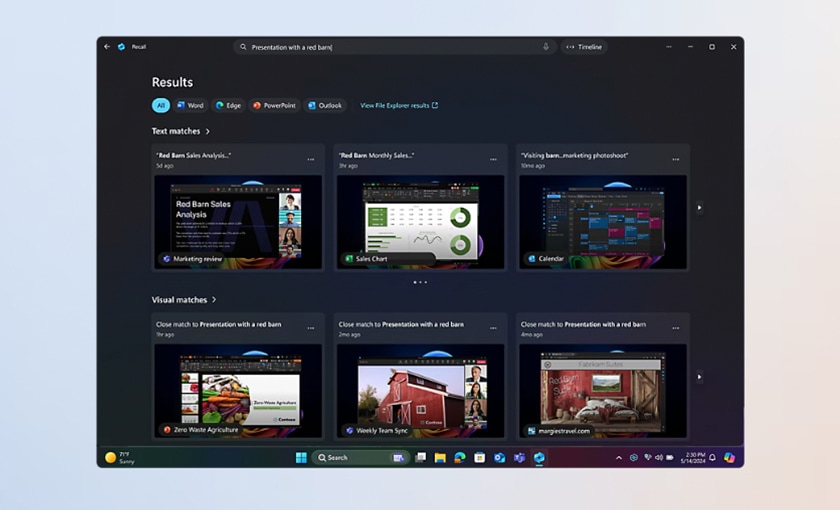The width and height of the screenshot is (840, 510).
Task: Show next Visual matches with right arrow
Action: click(x=699, y=377)
